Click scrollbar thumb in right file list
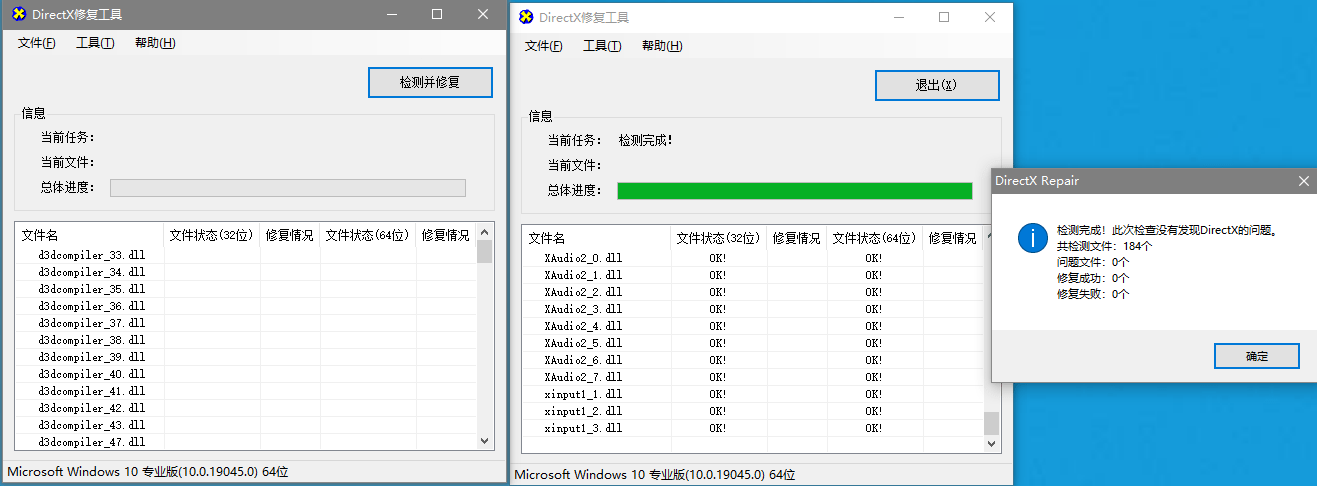 [992, 423]
